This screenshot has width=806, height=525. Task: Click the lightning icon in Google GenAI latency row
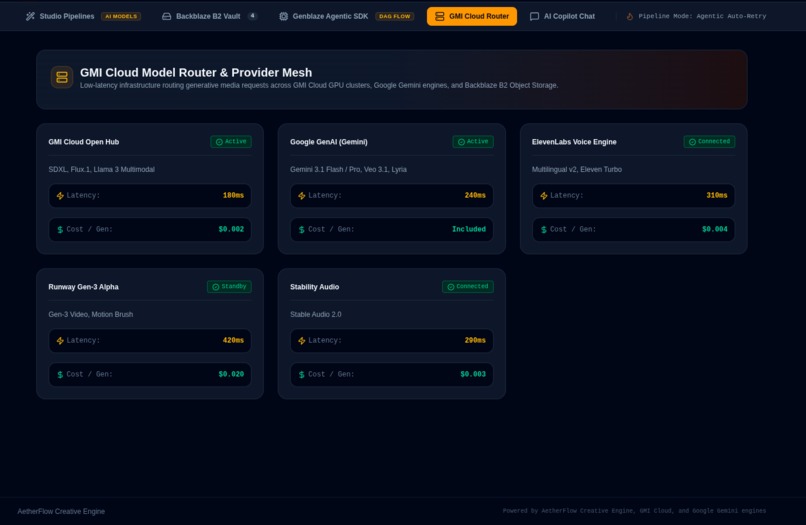[x=302, y=196]
